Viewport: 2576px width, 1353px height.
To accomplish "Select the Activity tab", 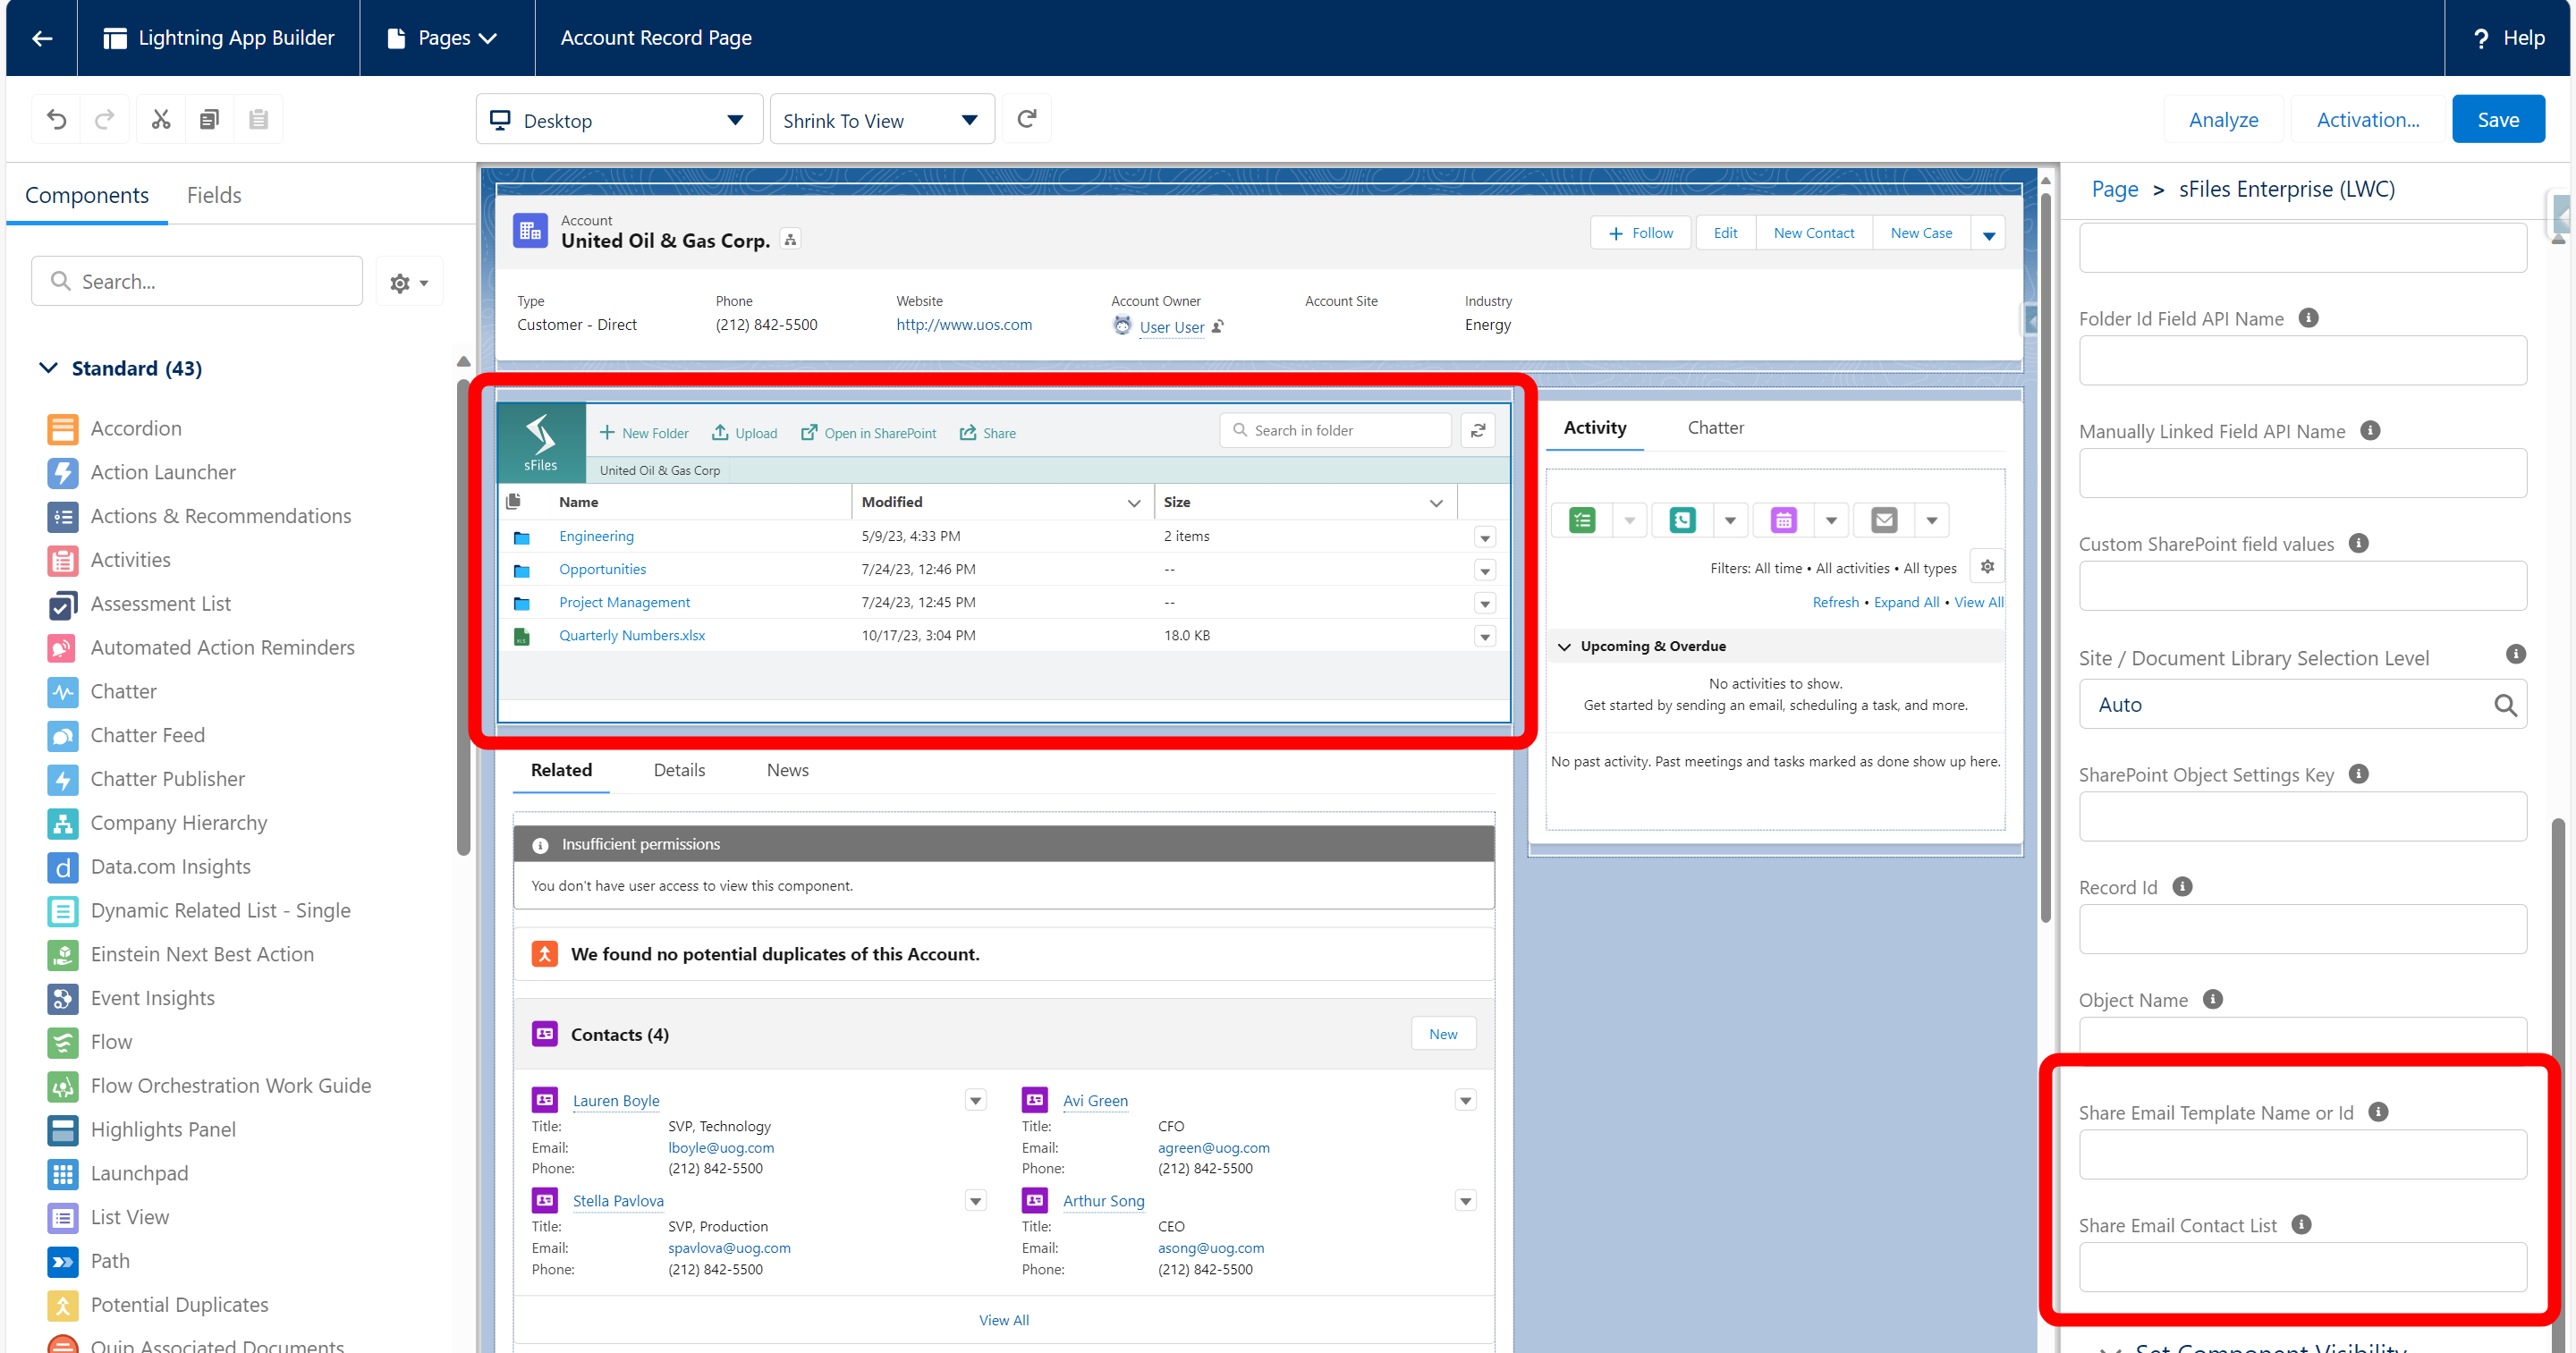I will tap(1595, 428).
